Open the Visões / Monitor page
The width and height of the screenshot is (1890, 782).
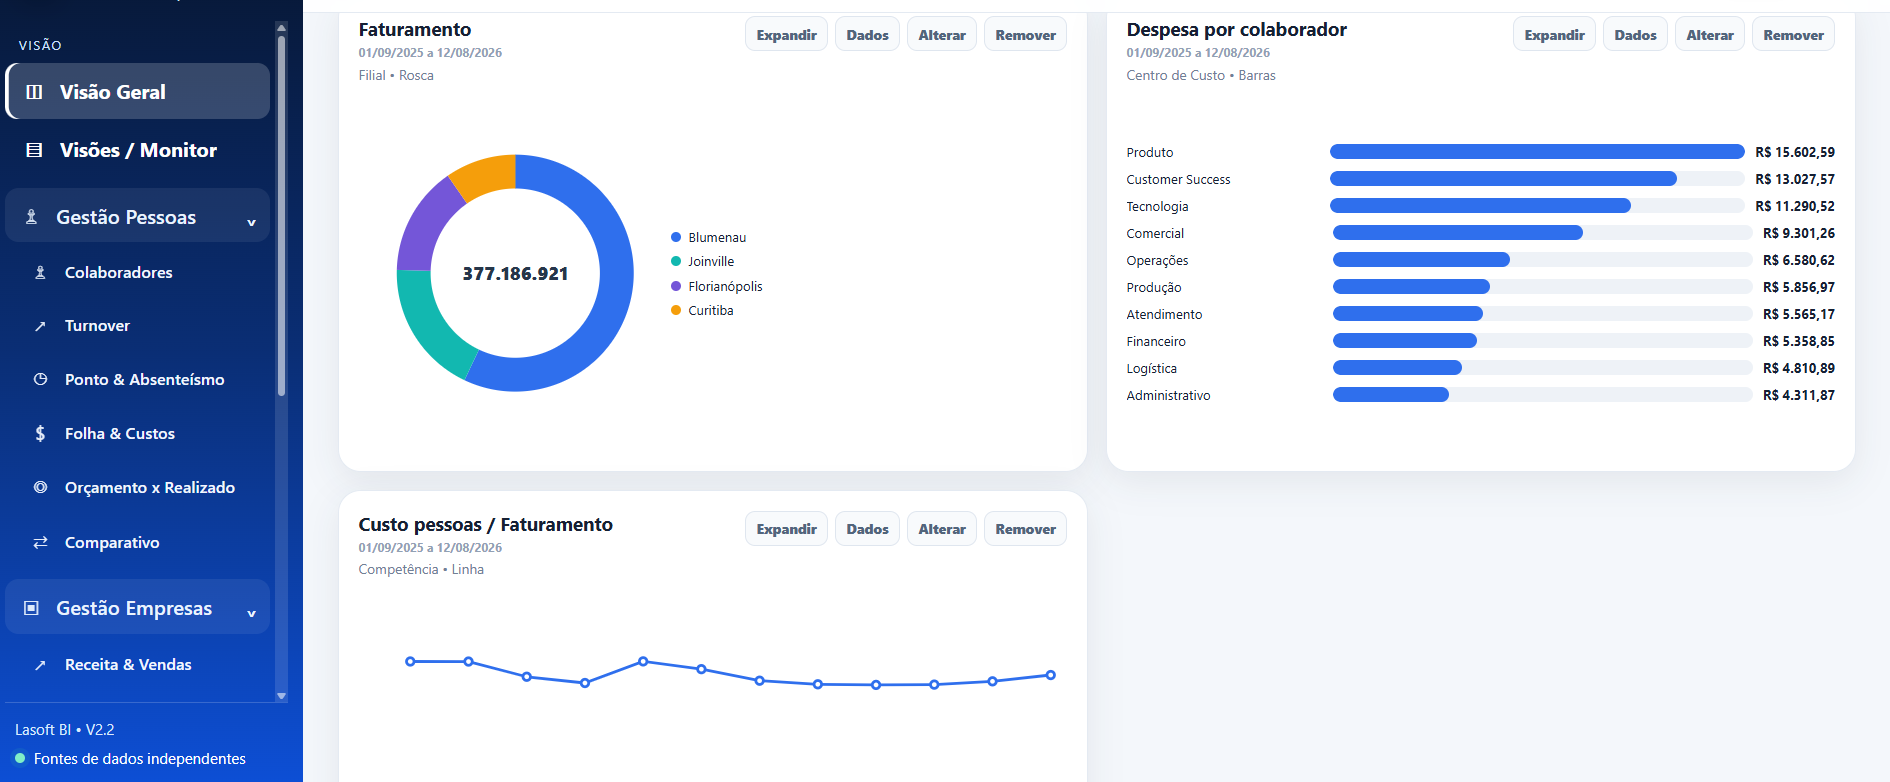[138, 150]
